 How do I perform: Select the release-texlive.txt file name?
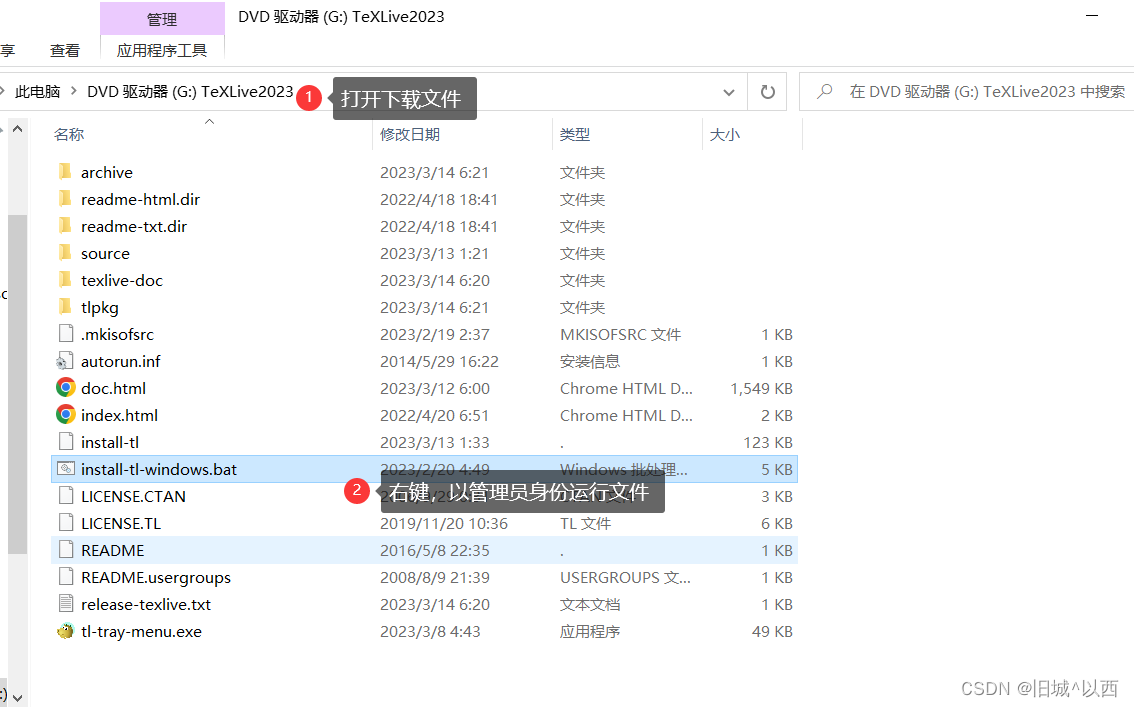(x=146, y=604)
